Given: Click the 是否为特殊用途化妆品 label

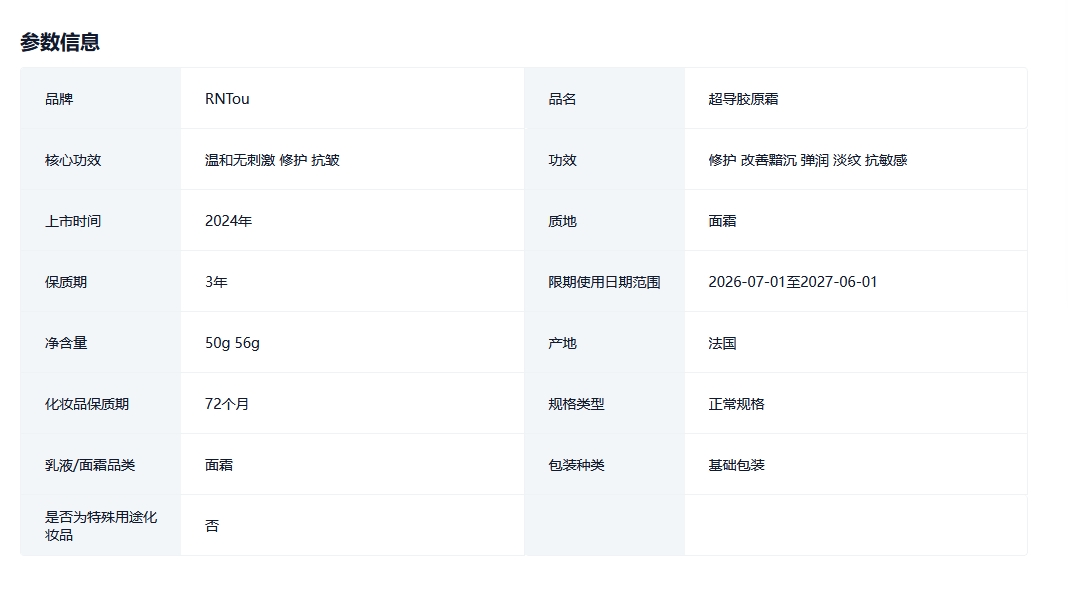Looking at the screenshot, I should (x=100, y=526).
